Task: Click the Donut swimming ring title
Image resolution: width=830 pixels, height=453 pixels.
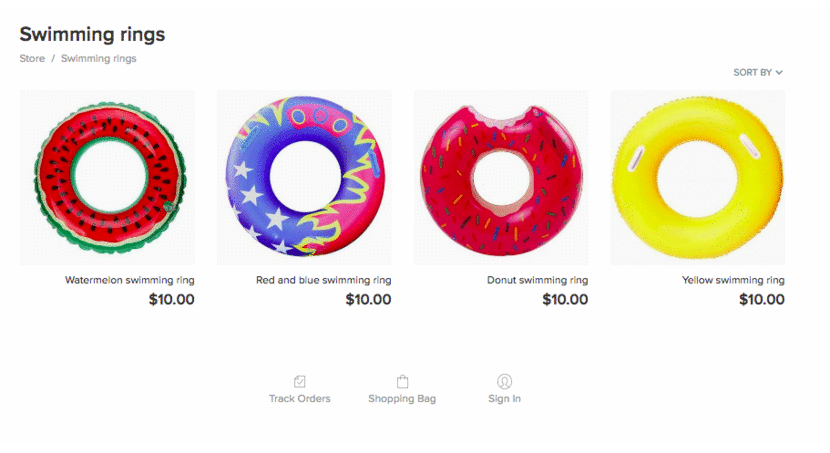Action: pyautogui.click(x=537, y=280)
